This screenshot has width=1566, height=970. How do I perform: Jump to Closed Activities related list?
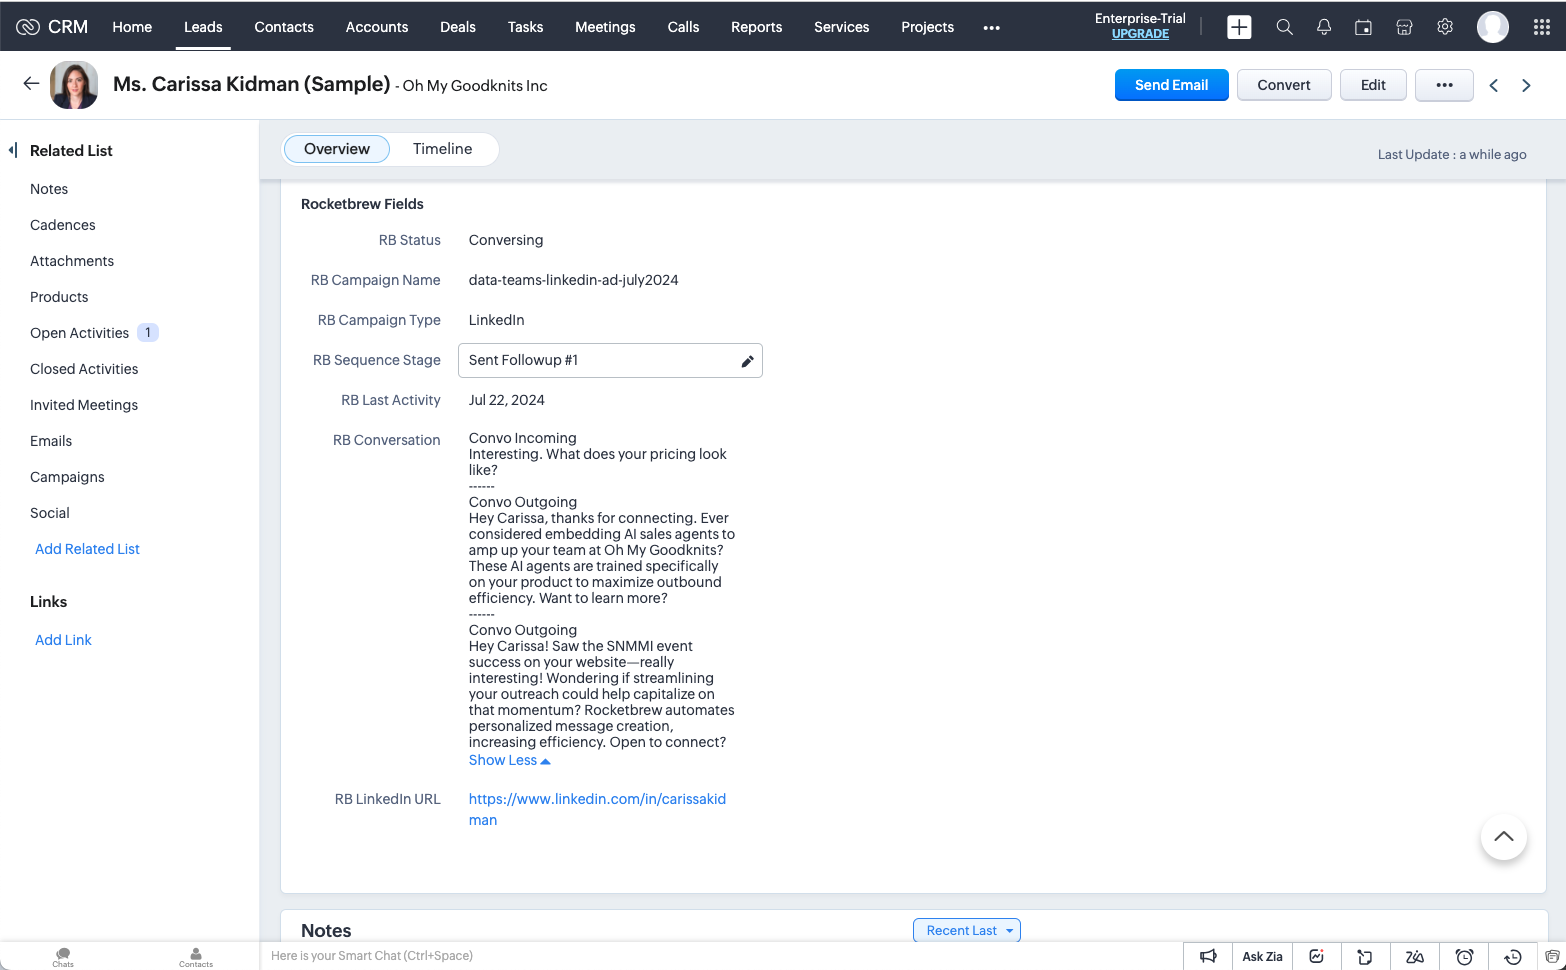point(84,369)
